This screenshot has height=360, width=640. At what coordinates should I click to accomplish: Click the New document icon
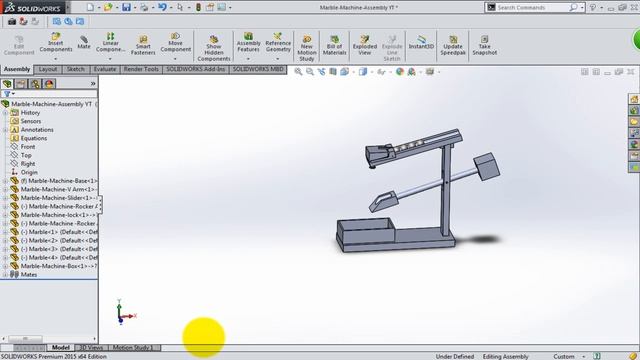click(90, 7)
